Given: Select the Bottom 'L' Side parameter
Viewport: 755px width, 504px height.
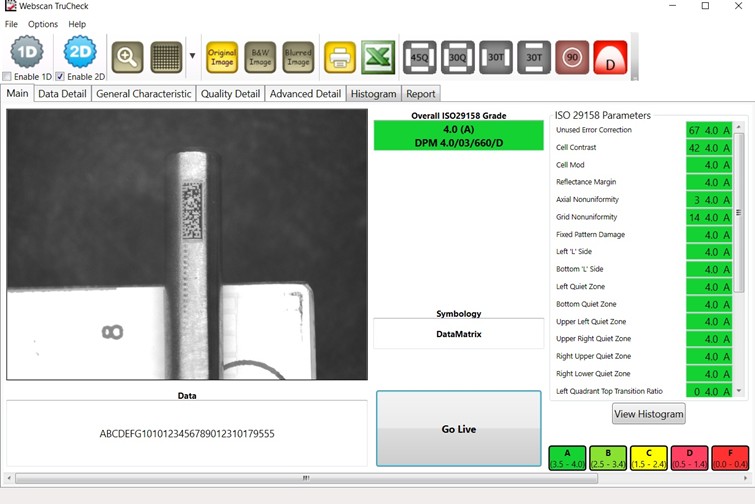Looking at the screenshot, I should [x=643, y=269].
